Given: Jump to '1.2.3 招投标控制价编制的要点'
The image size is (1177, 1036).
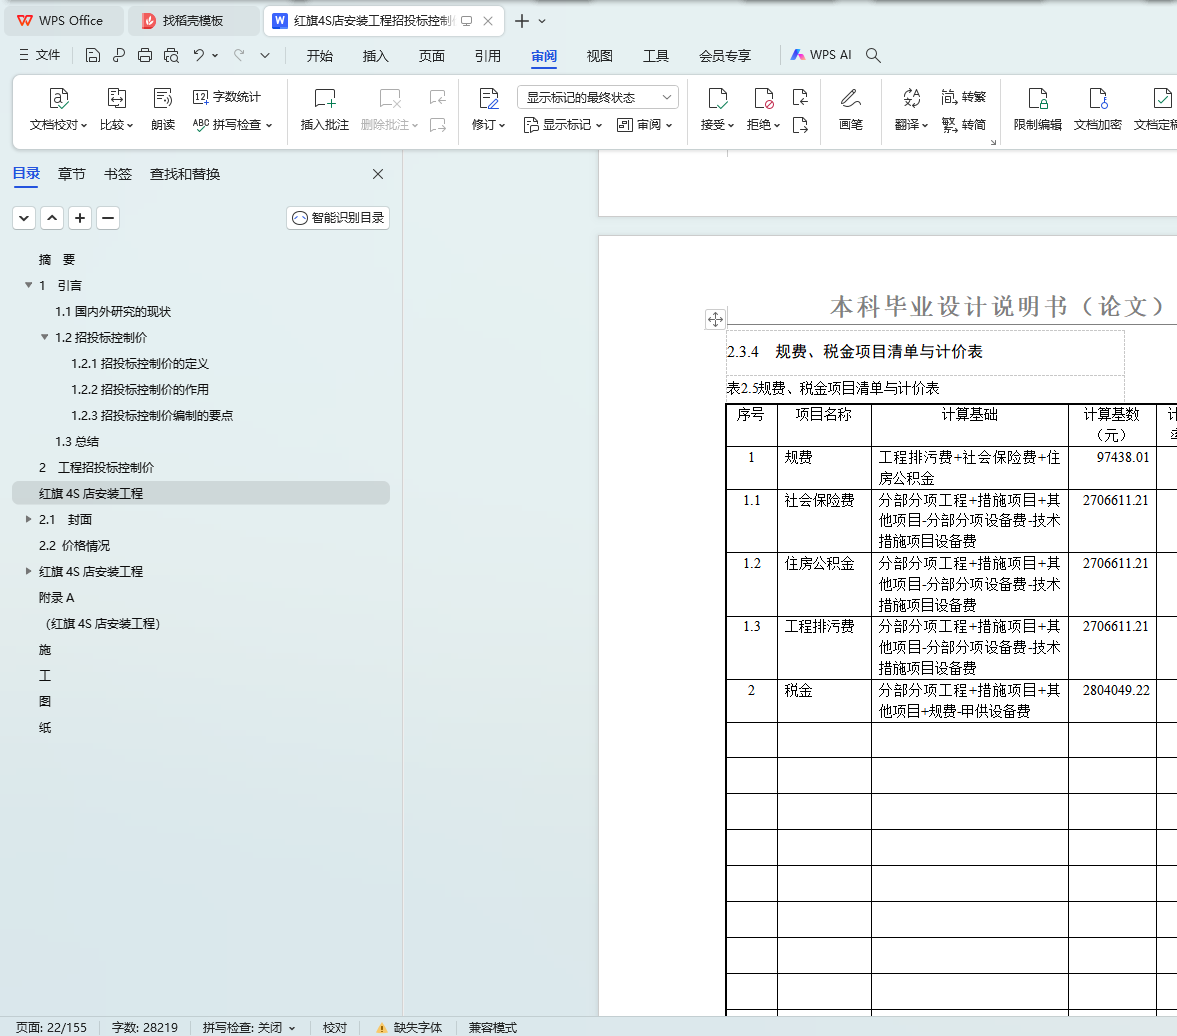Looking at the screenshot, I should tap(152, 415).
